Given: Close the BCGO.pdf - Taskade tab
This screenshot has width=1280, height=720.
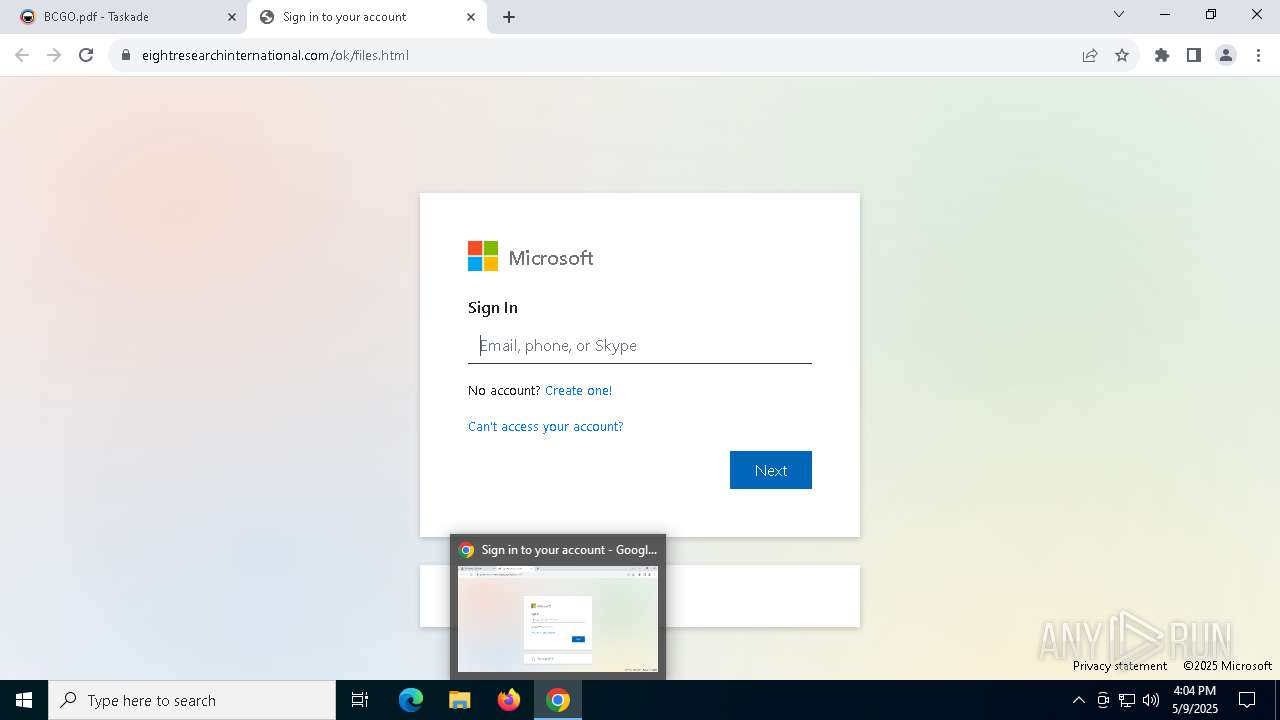Looking at the screenshot, I should (x=232, y=17).
